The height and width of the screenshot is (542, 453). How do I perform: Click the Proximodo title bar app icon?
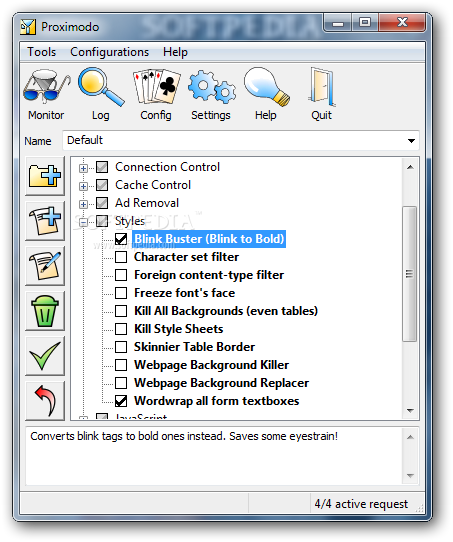(x=28, y=27)
